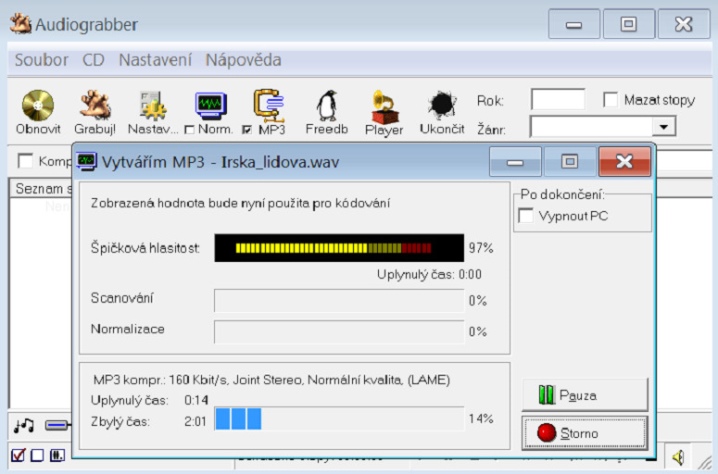Pause encoding with the Pauza button
The image size is (718, 474).
tap(585, 394)
